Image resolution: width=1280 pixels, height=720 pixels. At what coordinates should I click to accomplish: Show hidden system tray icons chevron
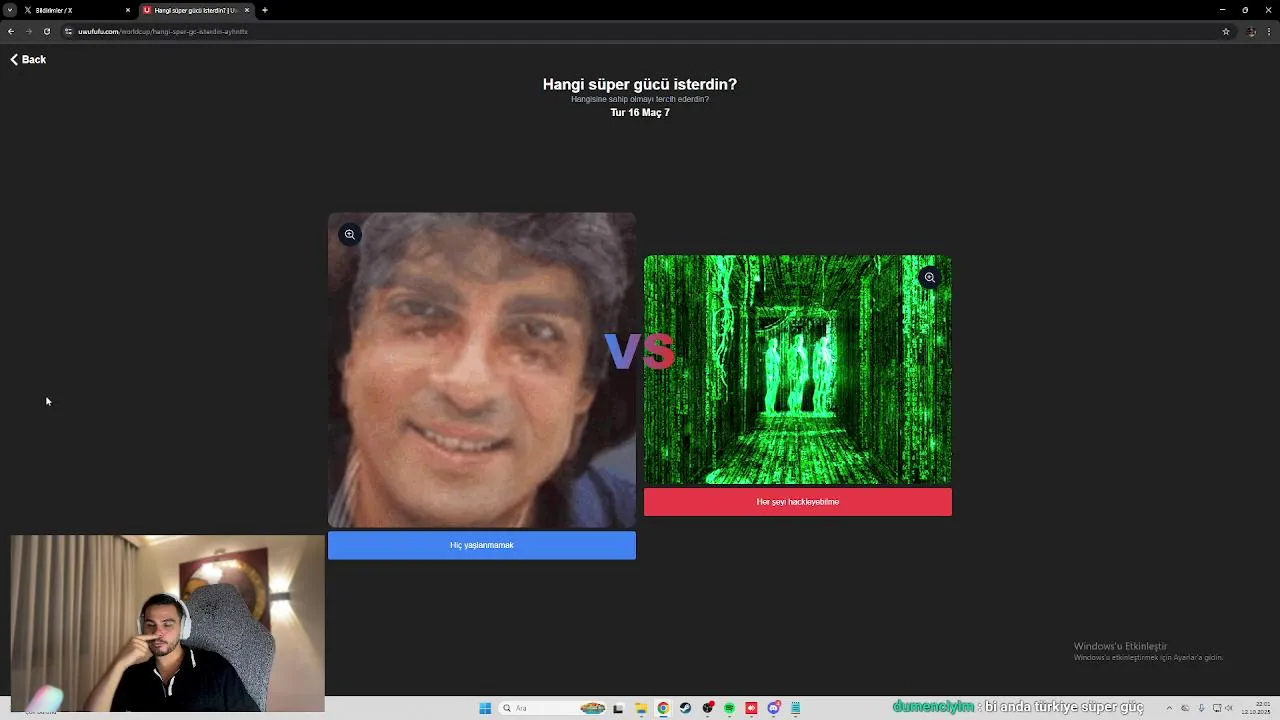pos(1169,708)
